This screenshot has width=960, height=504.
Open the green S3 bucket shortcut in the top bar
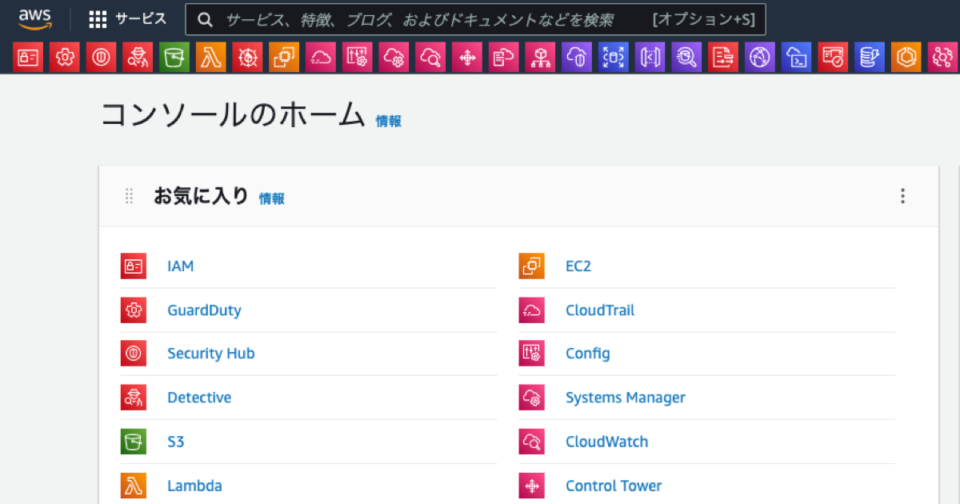click(x=174, y=58)
